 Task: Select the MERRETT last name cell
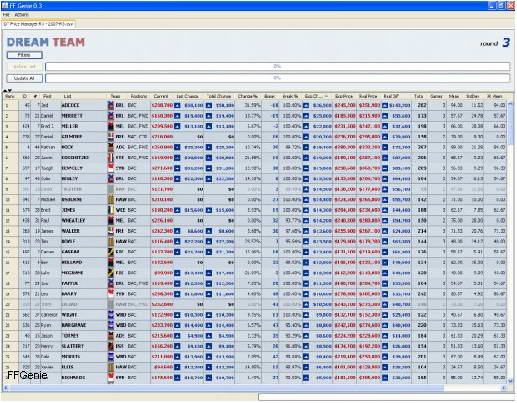pyautogui.click(x=84, y=116)
